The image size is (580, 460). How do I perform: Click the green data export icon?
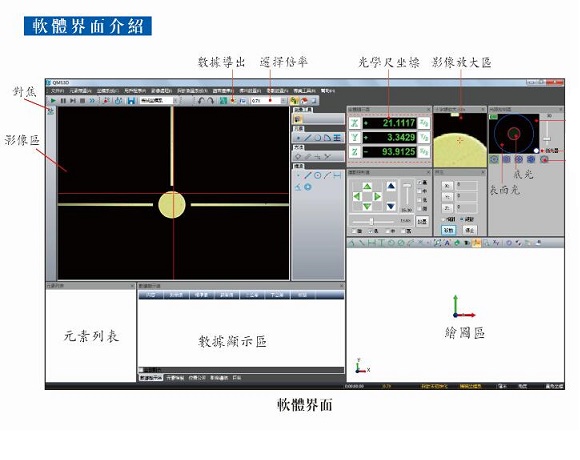pos(223,101)
